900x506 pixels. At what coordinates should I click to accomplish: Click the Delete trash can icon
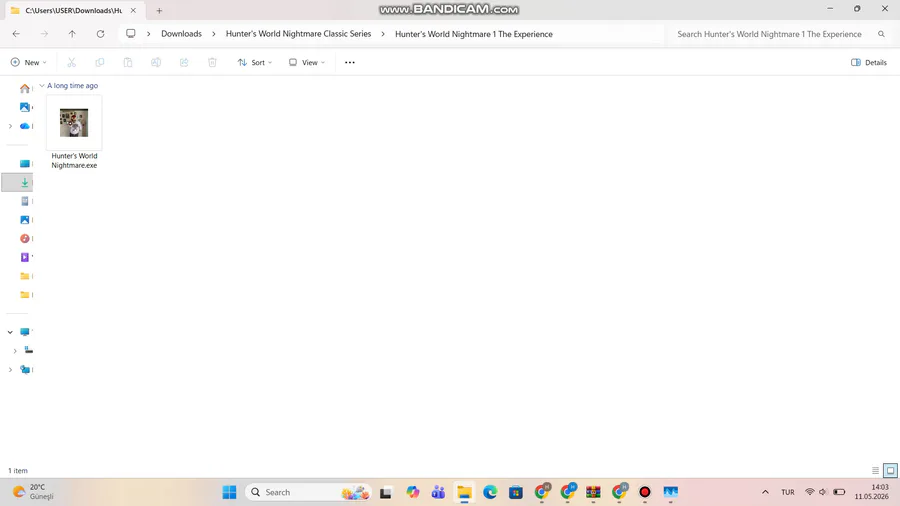tap(212, 62)
